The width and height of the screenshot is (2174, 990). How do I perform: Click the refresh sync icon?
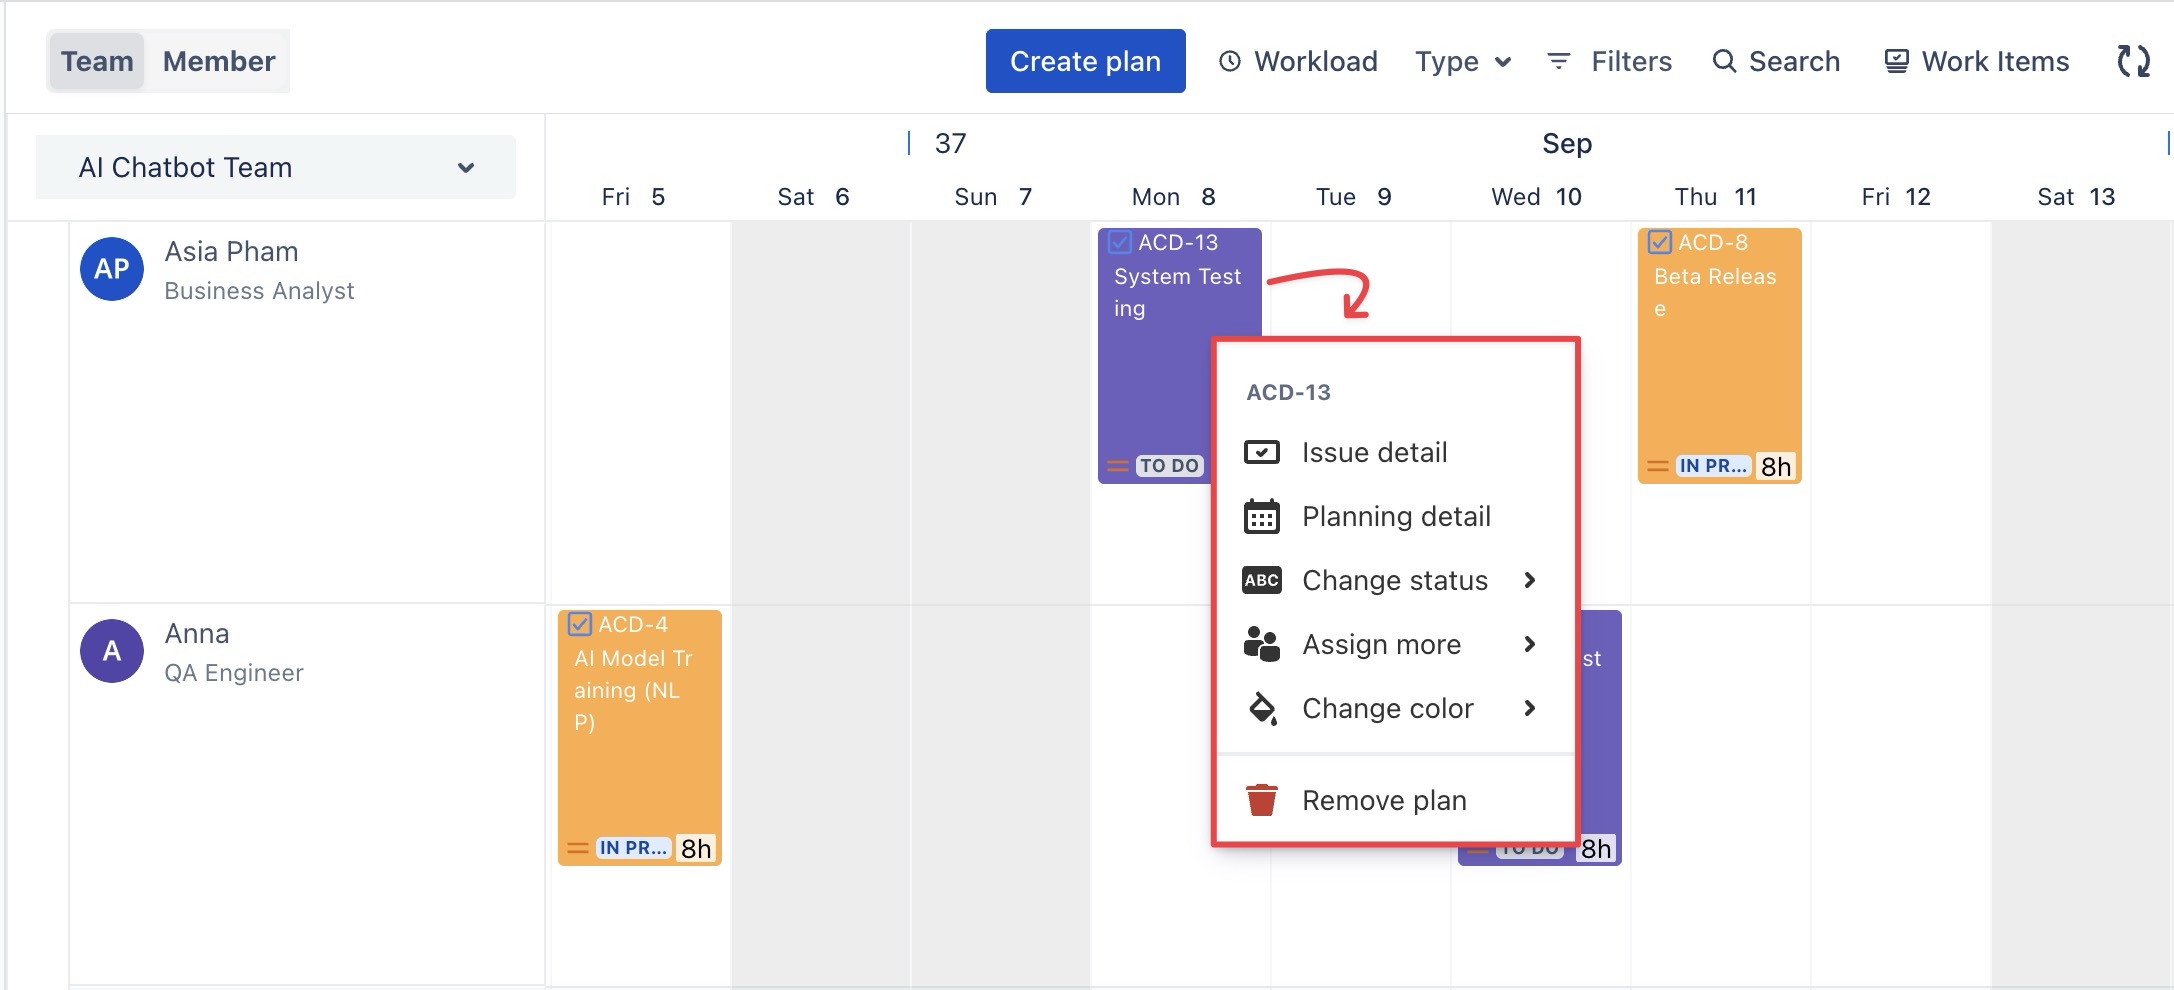[2133, 61]
